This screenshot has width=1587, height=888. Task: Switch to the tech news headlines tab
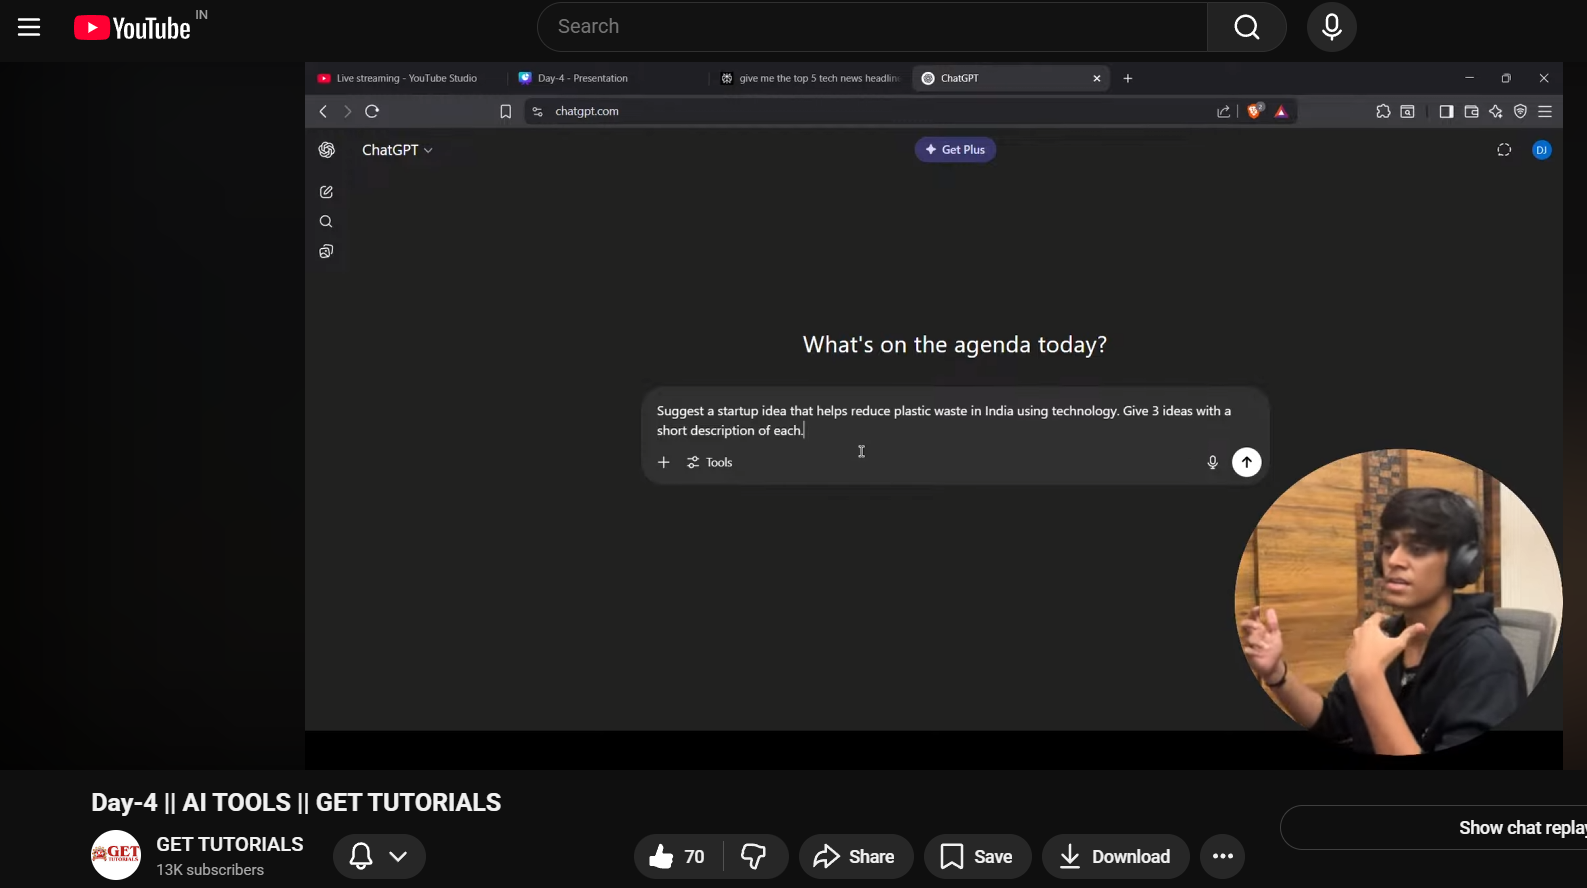(810, 78)
